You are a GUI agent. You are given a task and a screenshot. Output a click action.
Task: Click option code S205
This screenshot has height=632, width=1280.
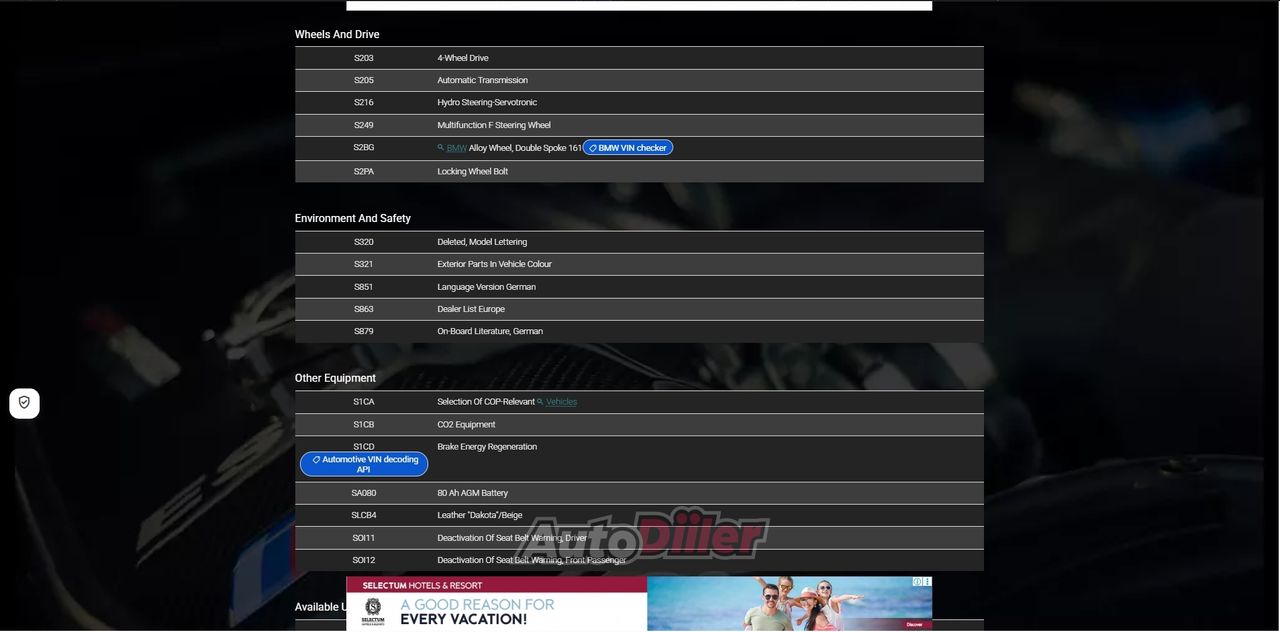pyautogui.click(x=364, y=80)
